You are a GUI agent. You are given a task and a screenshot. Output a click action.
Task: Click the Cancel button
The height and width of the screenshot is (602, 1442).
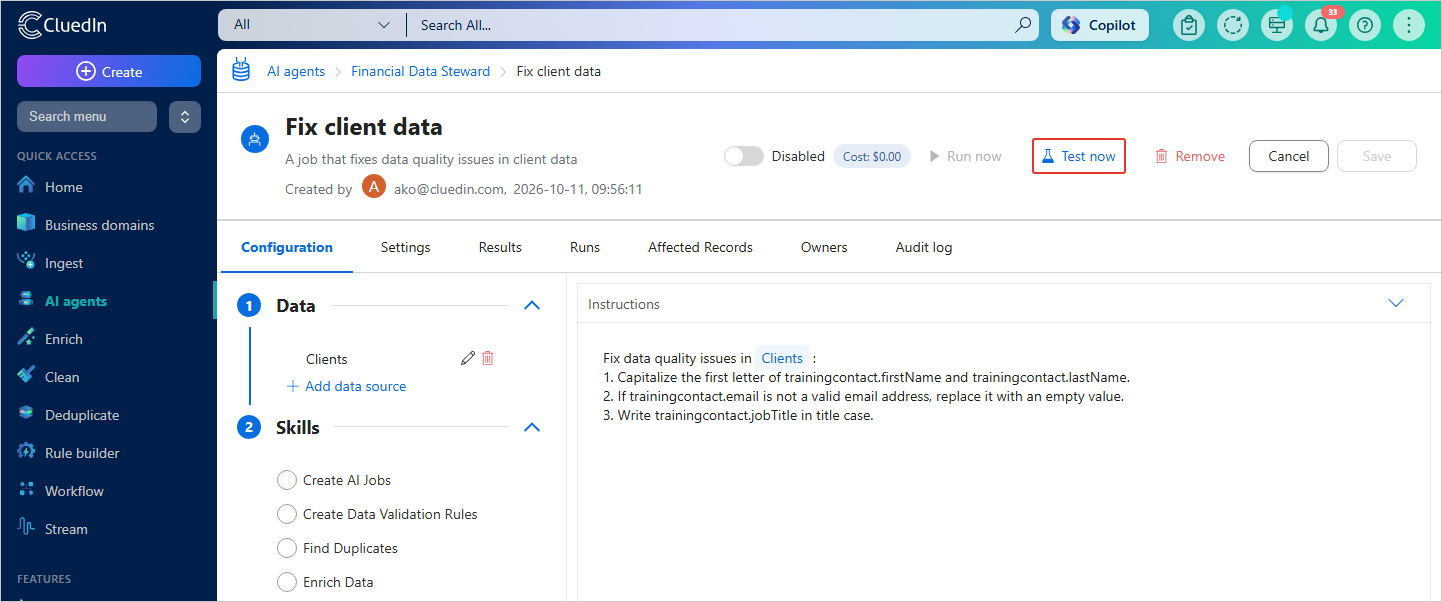coord(1289,156)
